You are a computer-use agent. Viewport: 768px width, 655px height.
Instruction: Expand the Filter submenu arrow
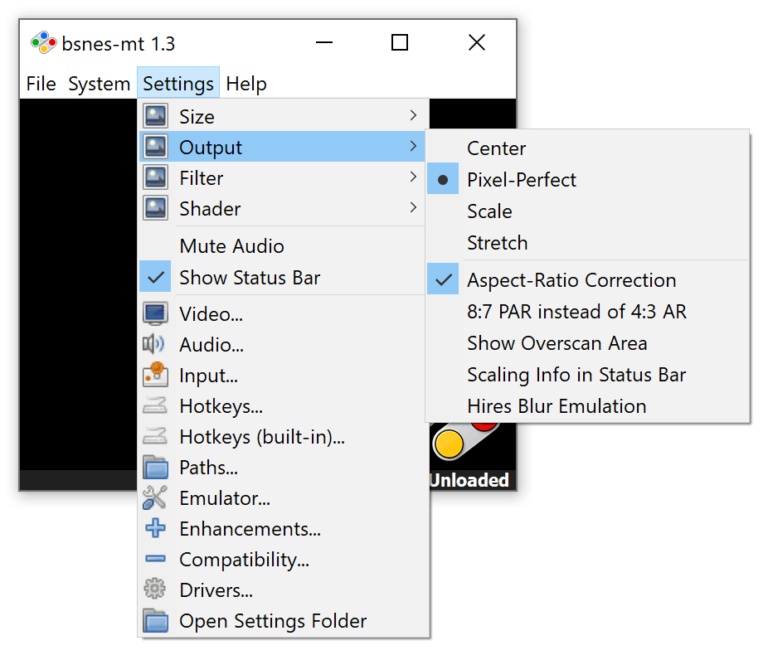coord(413,177)
